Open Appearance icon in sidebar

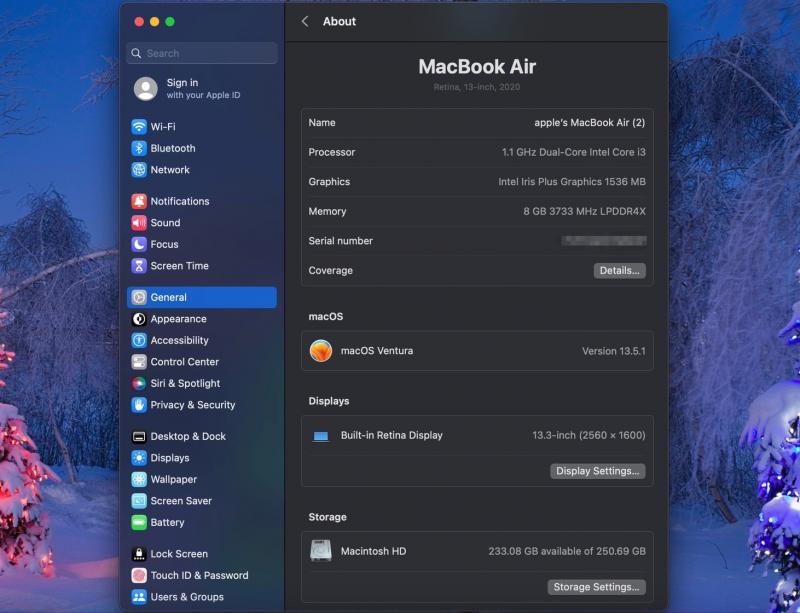[x=139, y=318]
